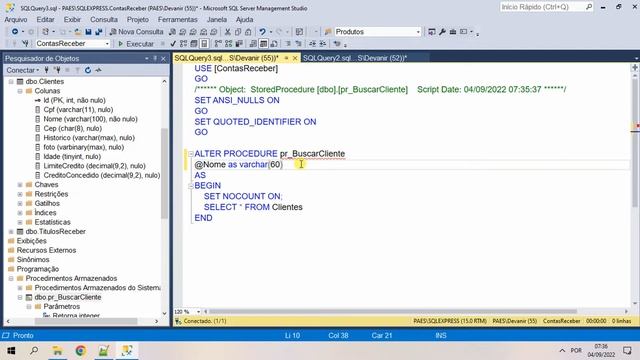640x360 pixels.
Task: Toggle Results to Grid button
Action: click(x=263, y=44)
